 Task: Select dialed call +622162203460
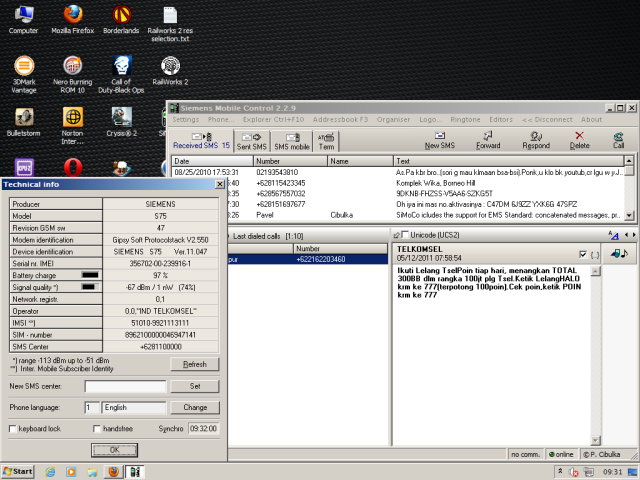pyautogui.click(x=308, y=259)
